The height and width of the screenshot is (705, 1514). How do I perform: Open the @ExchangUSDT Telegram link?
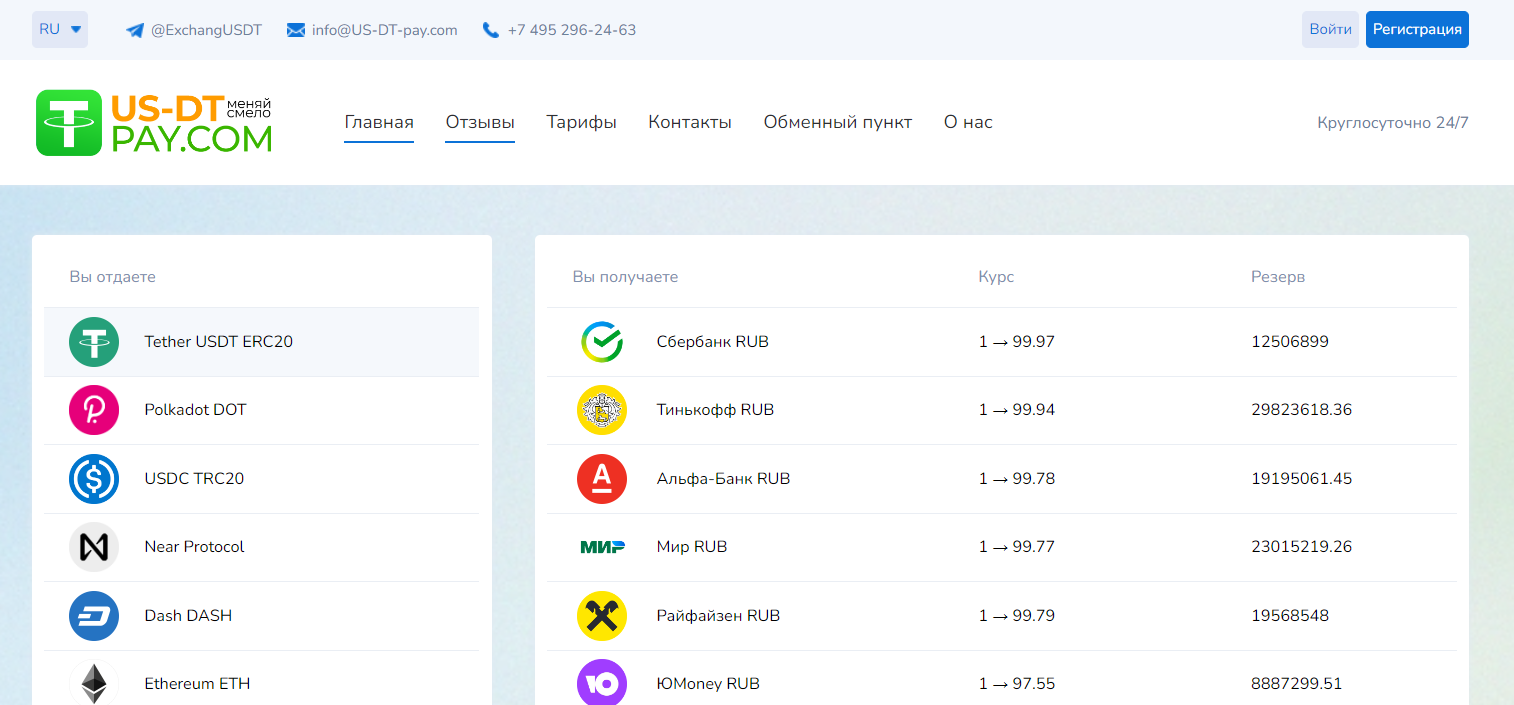(206, 30)
